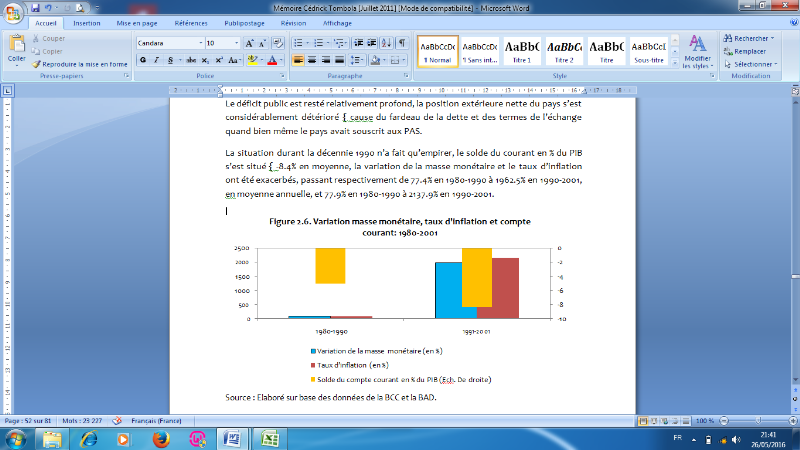Switch to Mise en page tab
The width and height of the screenshot is (800, 450).
(x=137, y=23)
